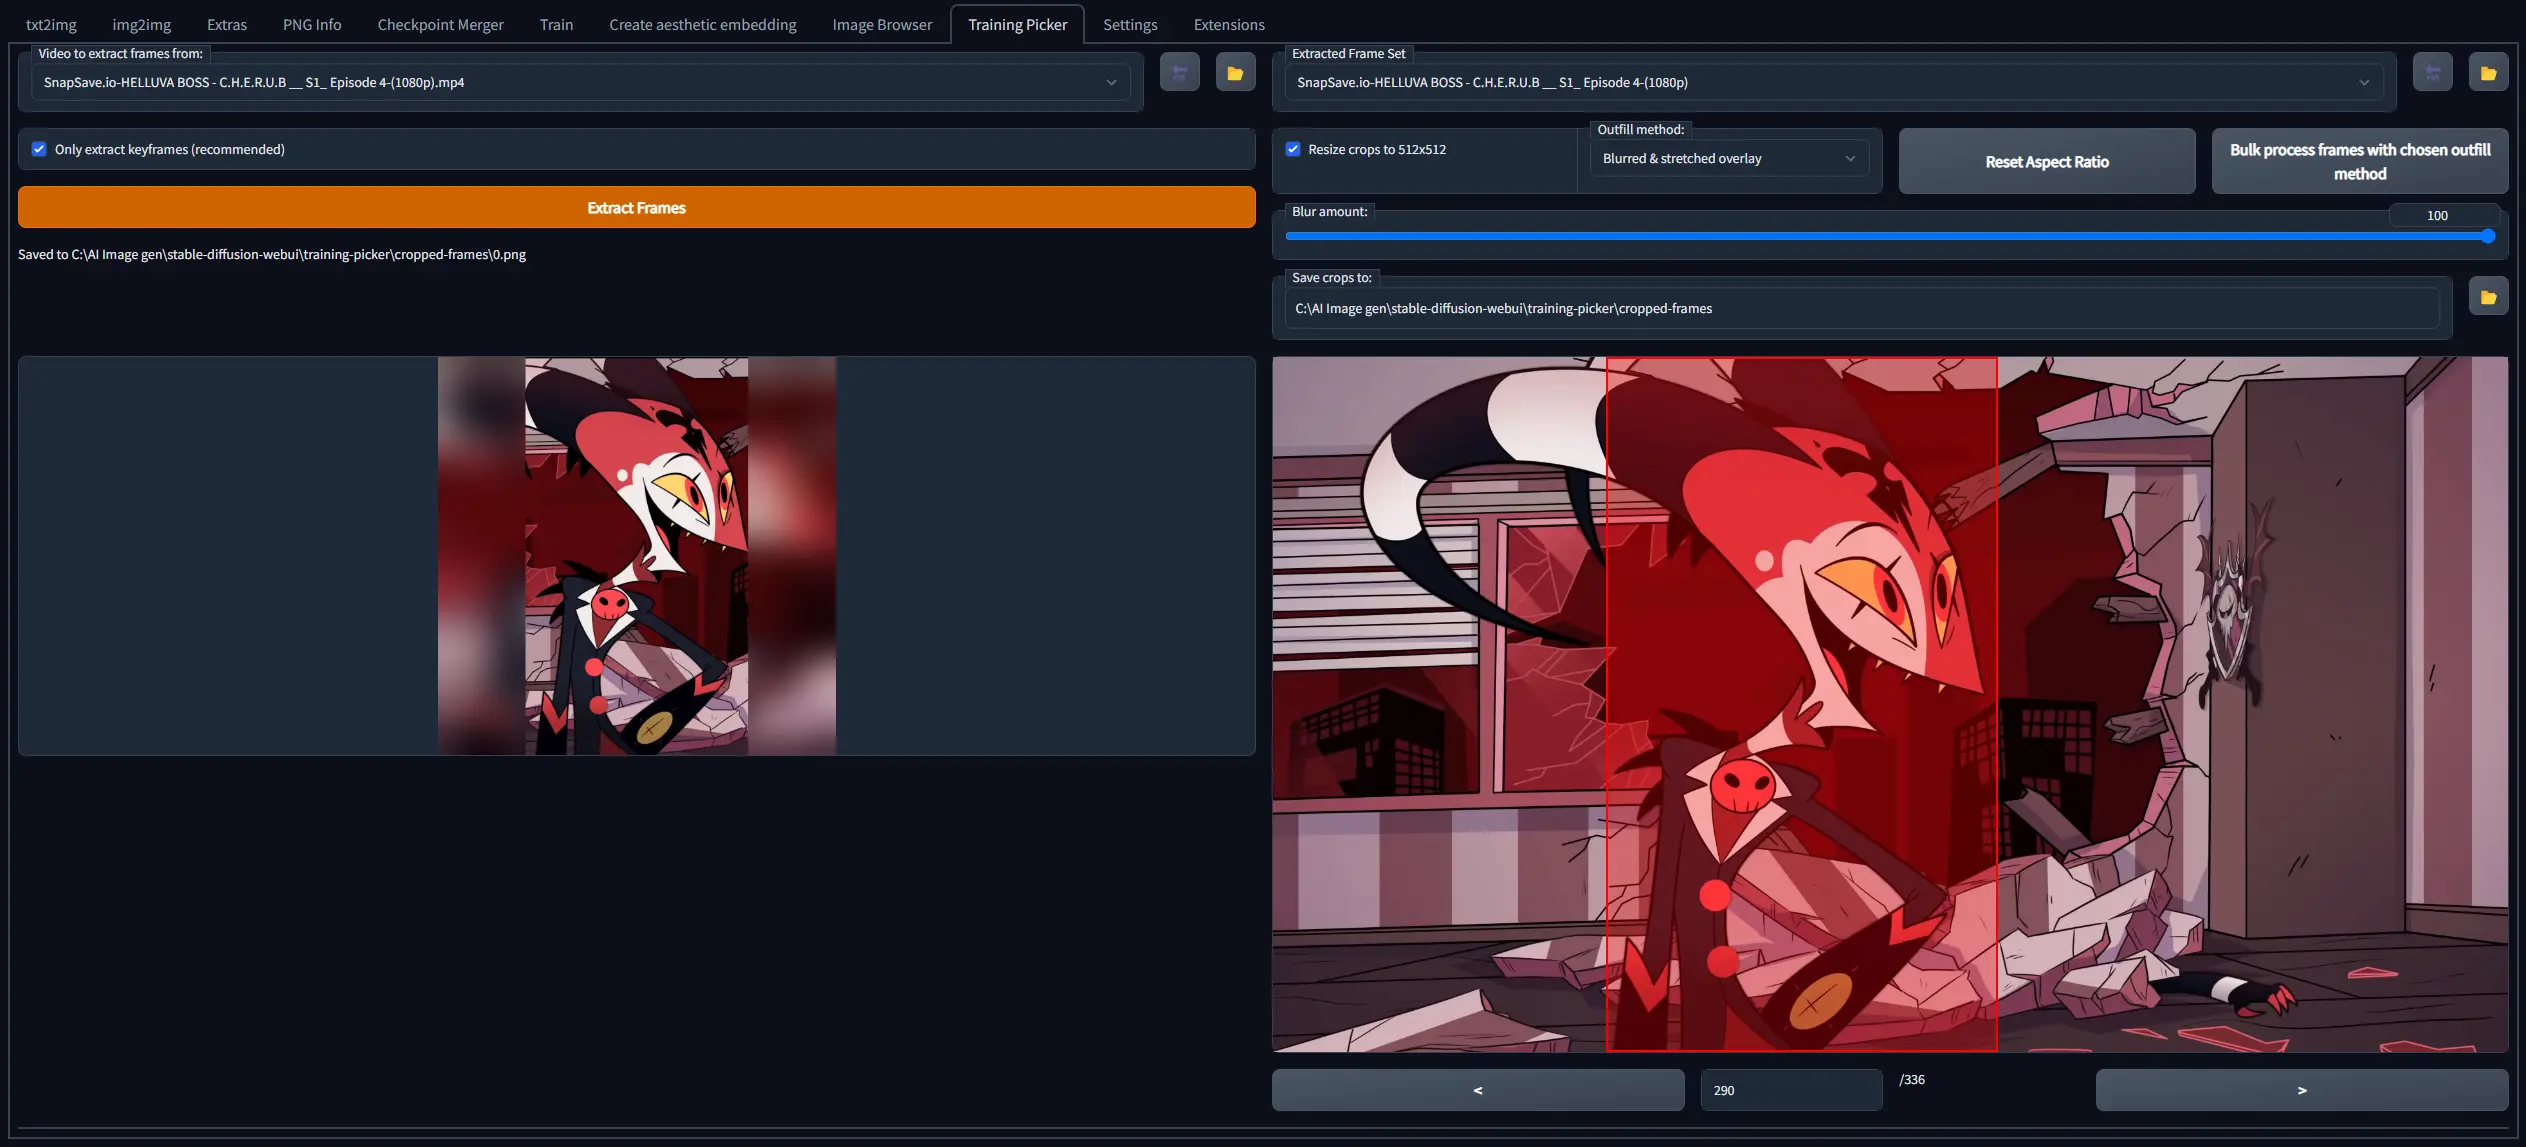Click the Extract Frames button
2526x1147 pixels.
[x=636, y=207]
